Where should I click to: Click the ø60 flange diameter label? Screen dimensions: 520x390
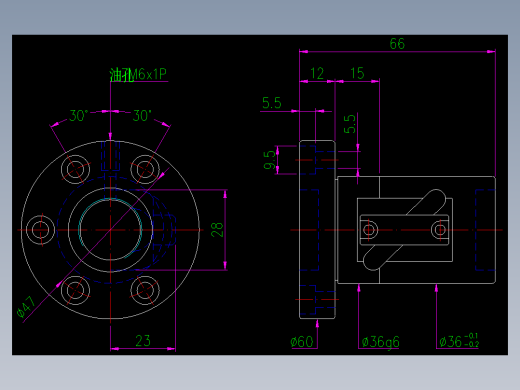(302, 342)
